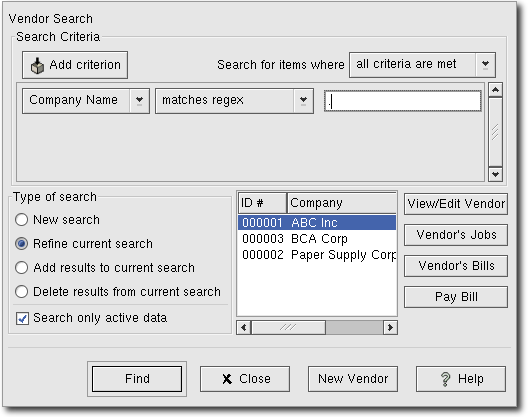Screen dimensions: 528x417
Task: Click the criteria list scroll-up arrow
Action: point(495,90)
